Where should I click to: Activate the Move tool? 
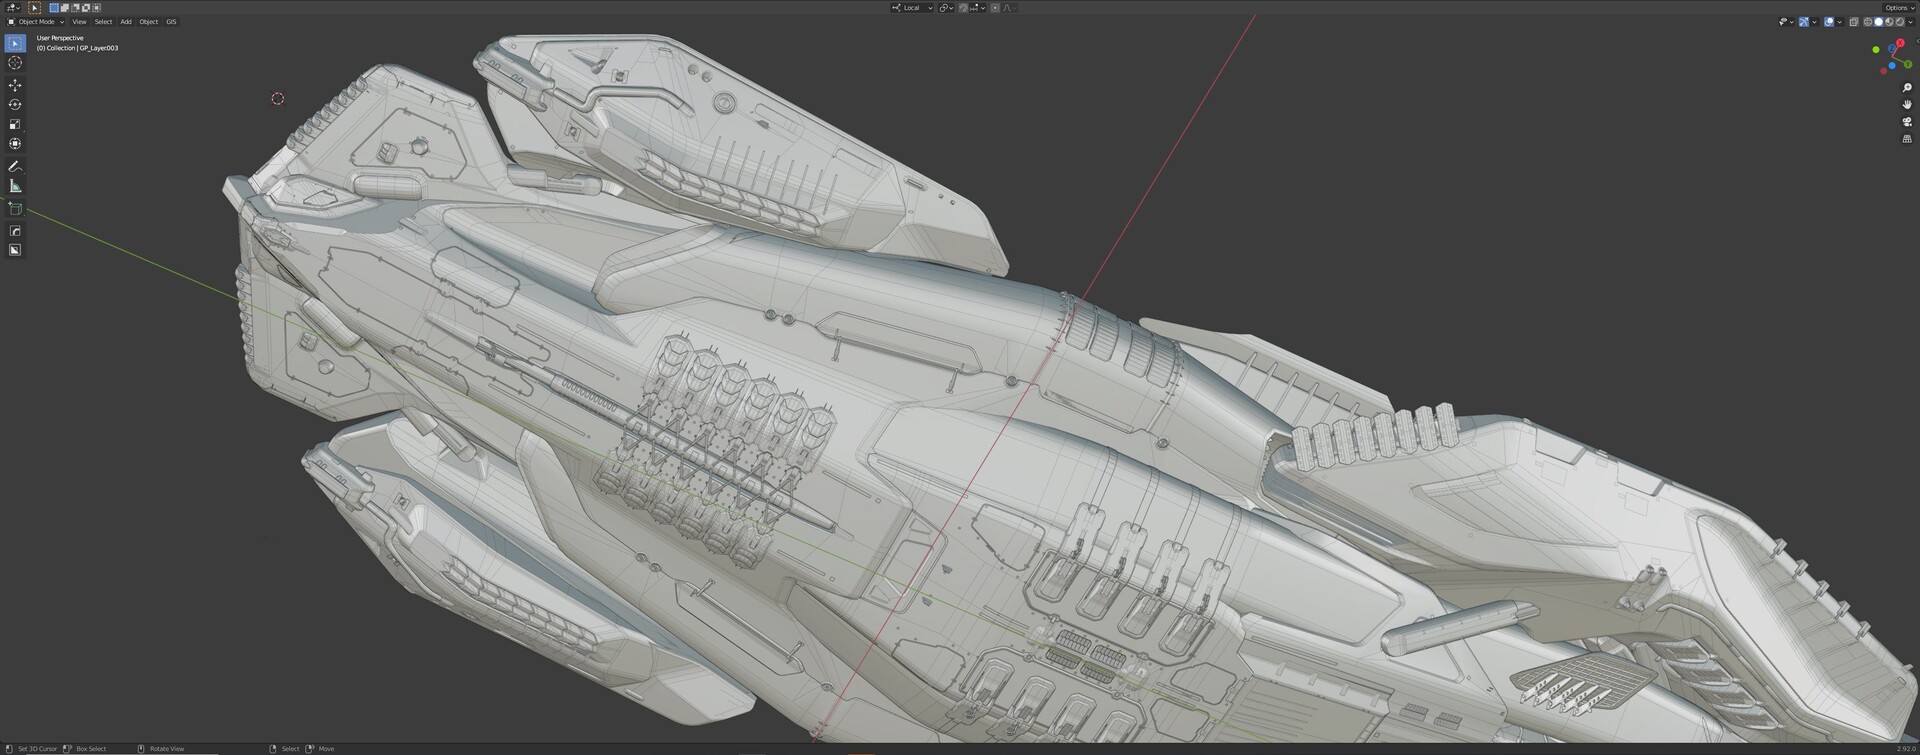(15, 85)
